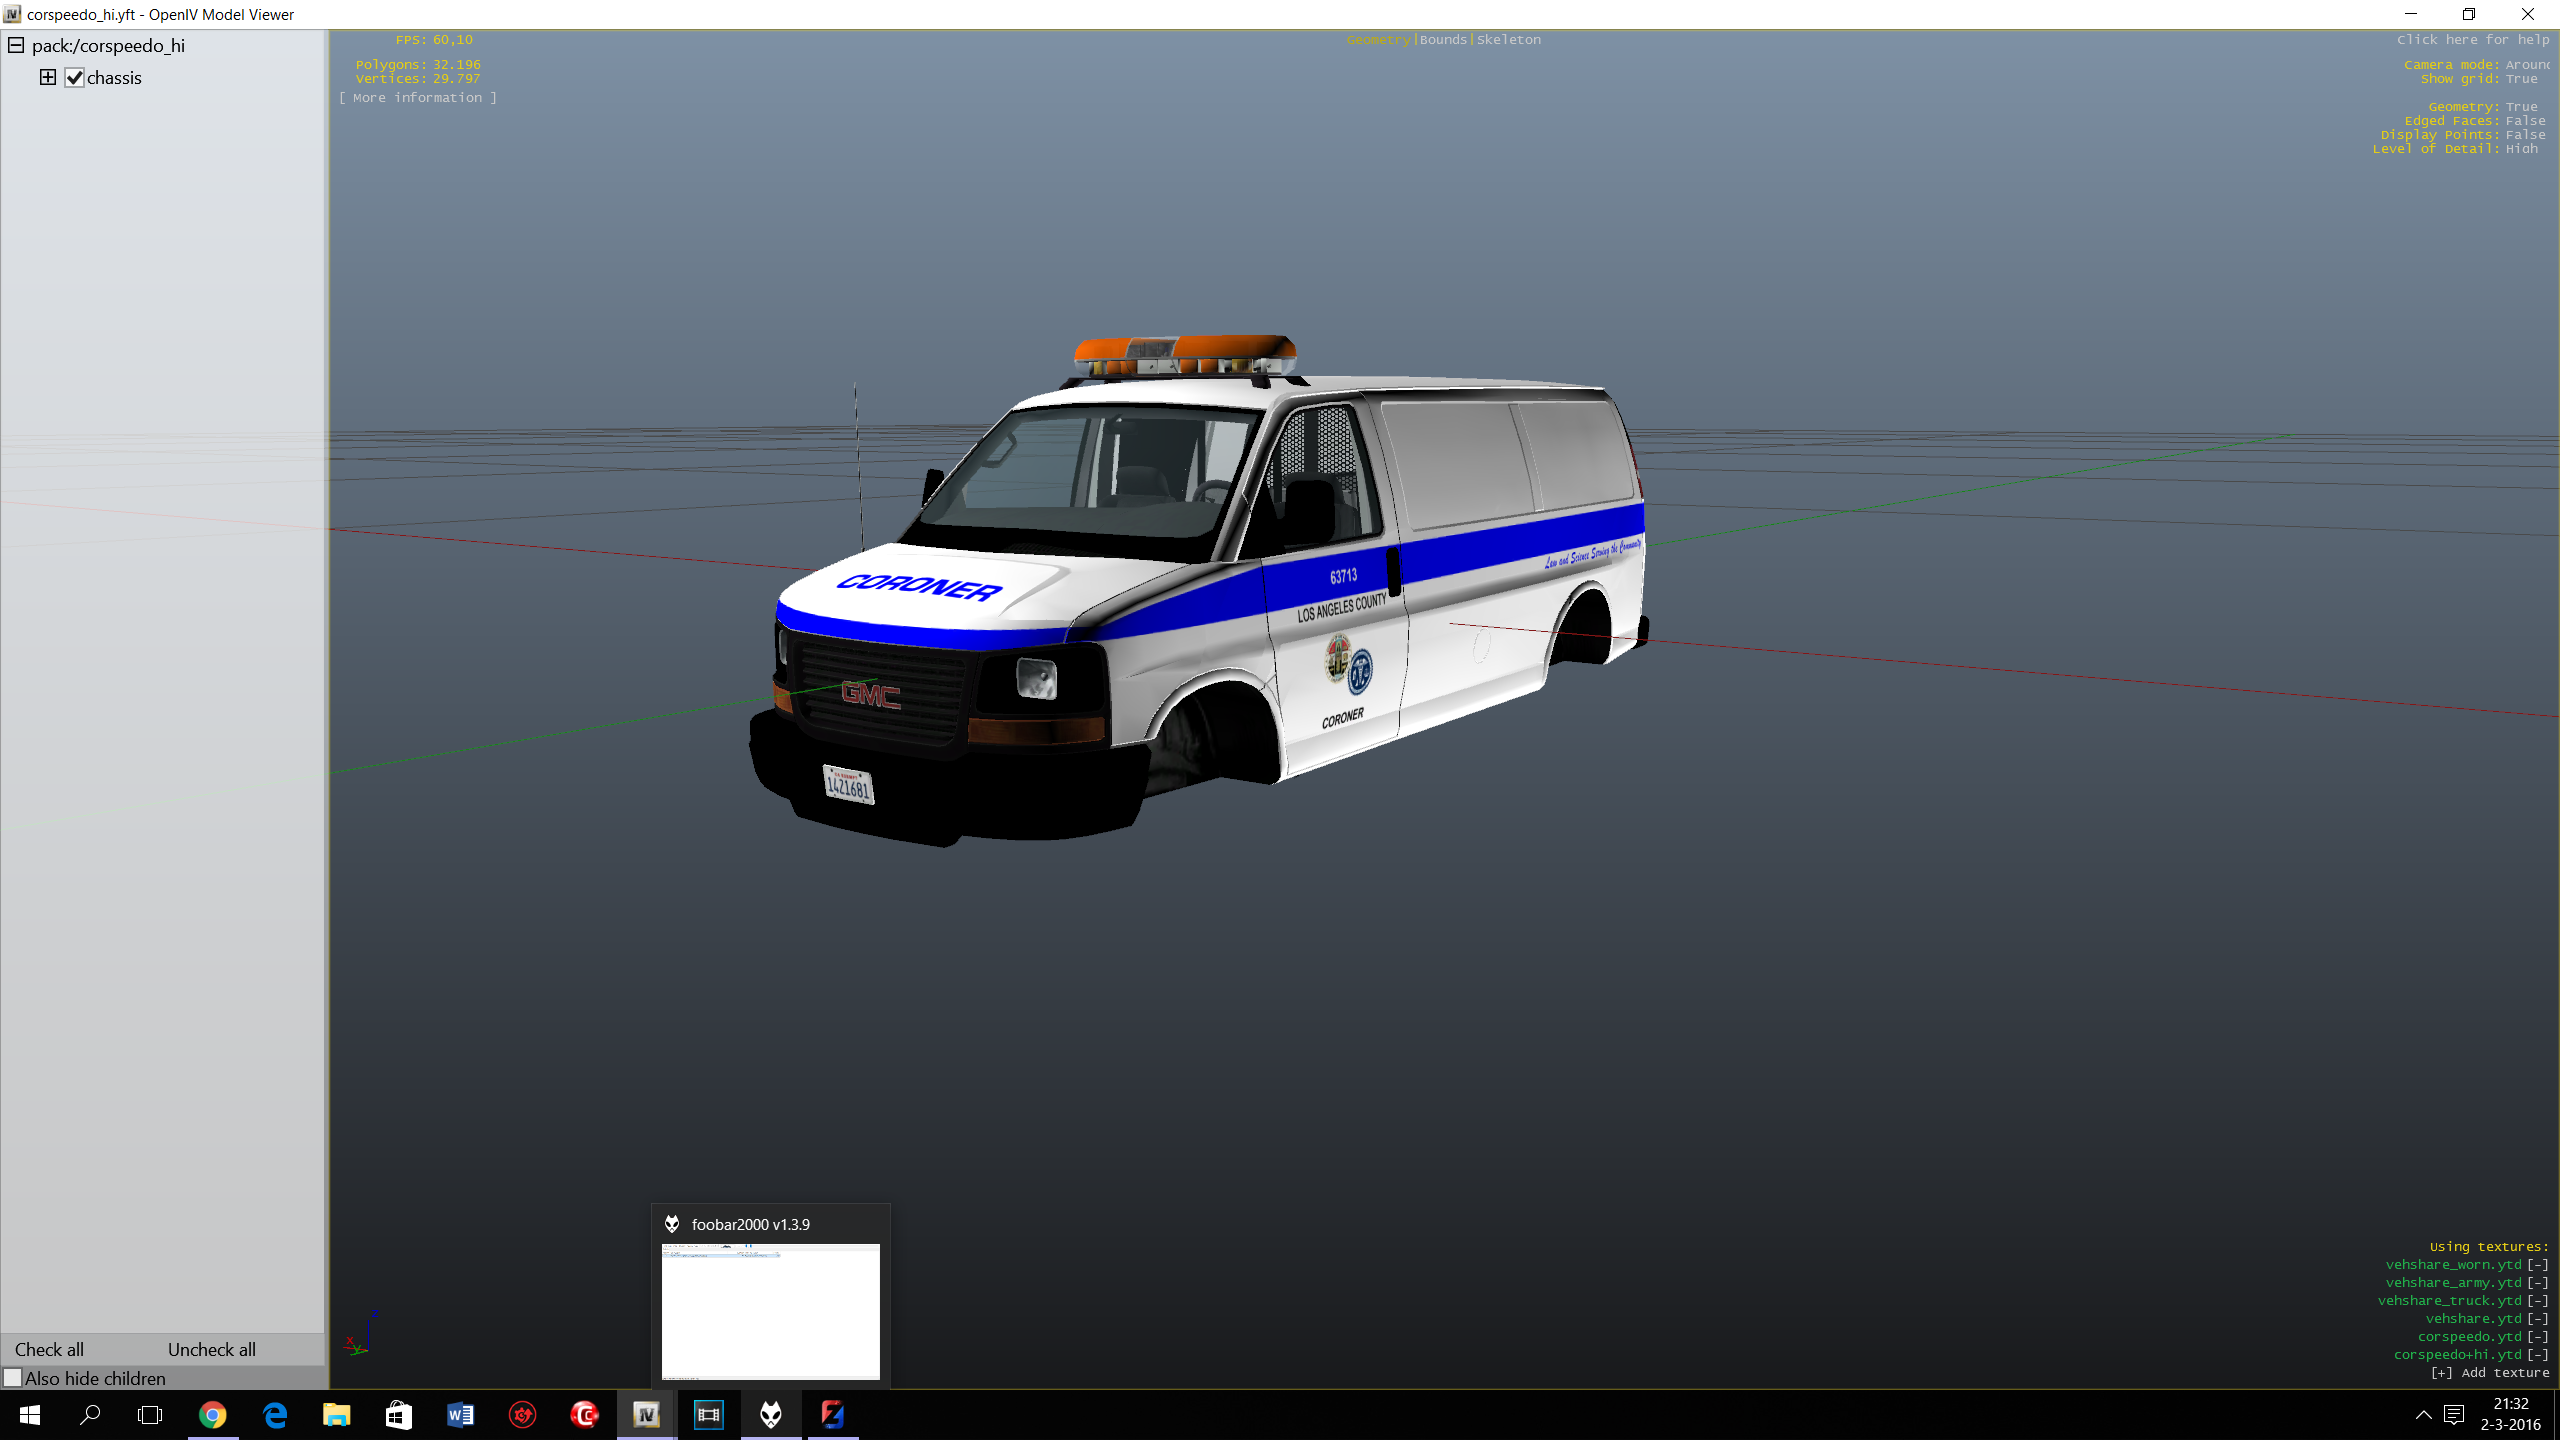Remove vehshare_army.ytd texture via its [-] icon
2560x1440 pixels.
pos(2538,1283)
